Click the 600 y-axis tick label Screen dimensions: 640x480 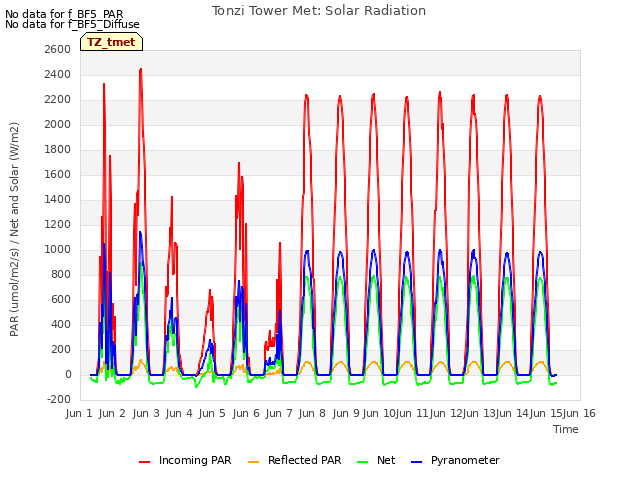(x=61, y=300)
